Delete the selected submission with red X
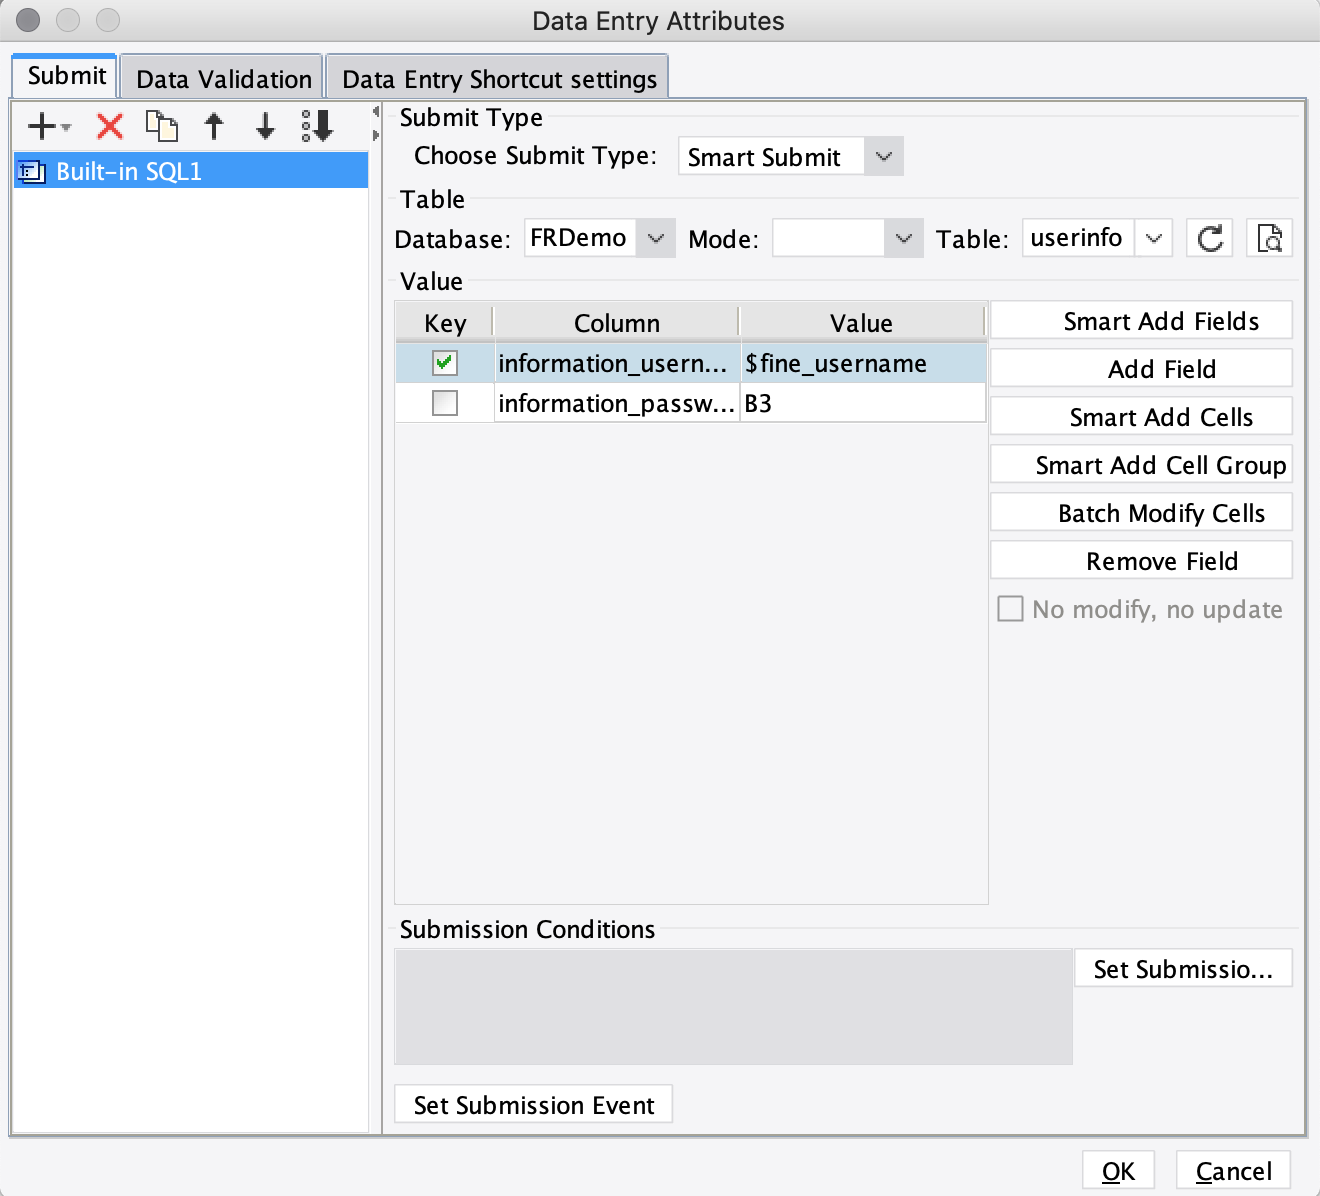1320x1196 pixels. (x=110, y=126)
